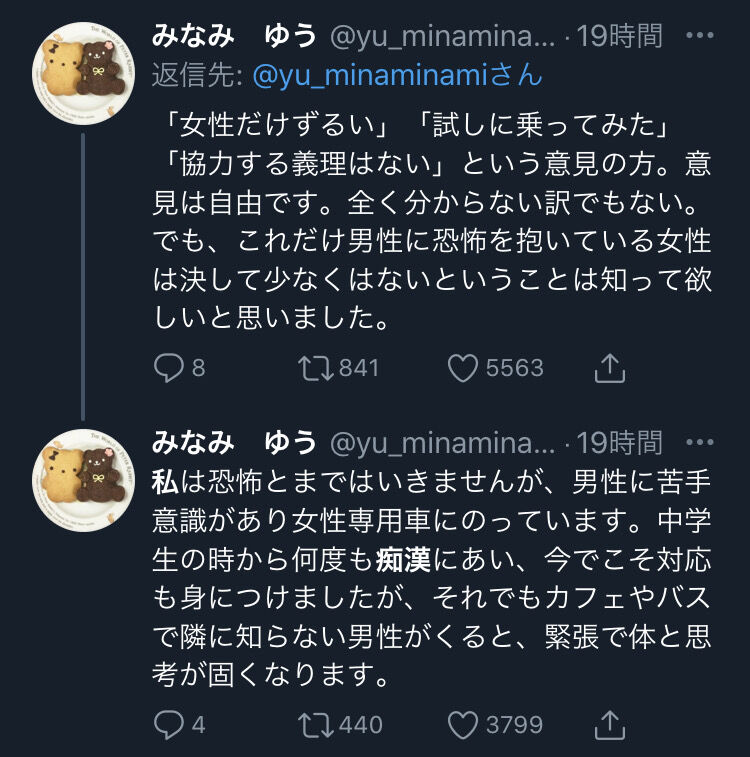
Task: Like the tweet showing 3799 likes
Action: [x=463, y=724]
